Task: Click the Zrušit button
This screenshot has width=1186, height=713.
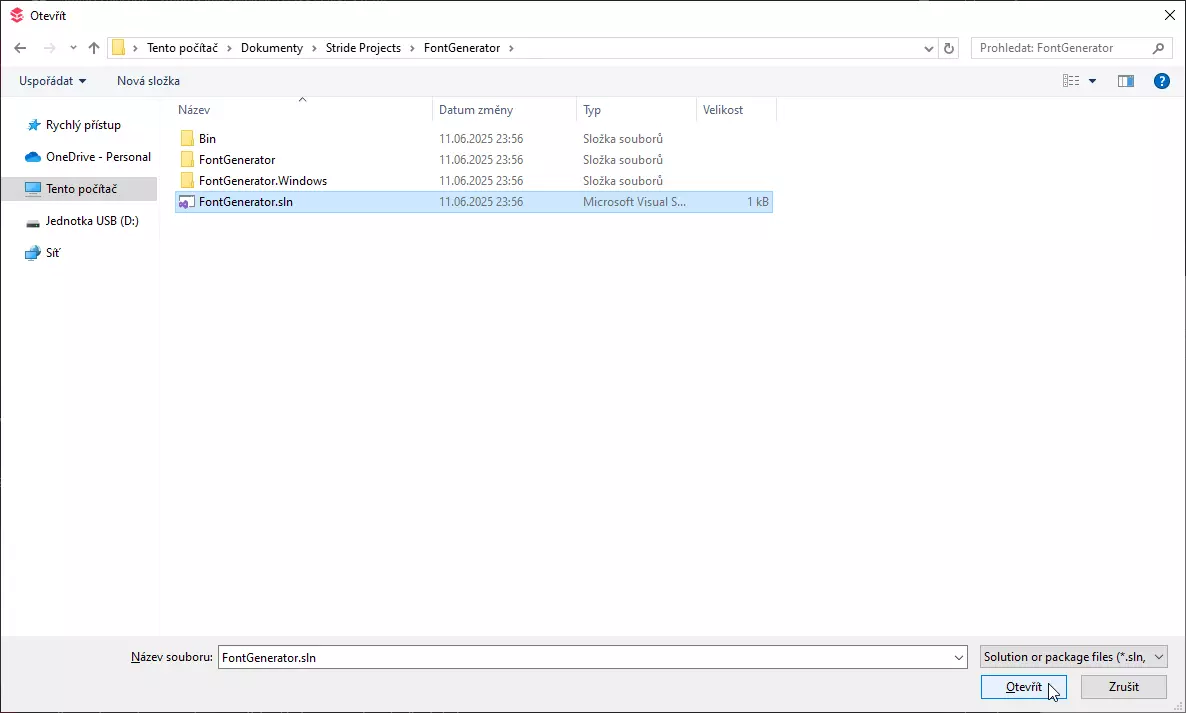Action: pos(1123,687)
